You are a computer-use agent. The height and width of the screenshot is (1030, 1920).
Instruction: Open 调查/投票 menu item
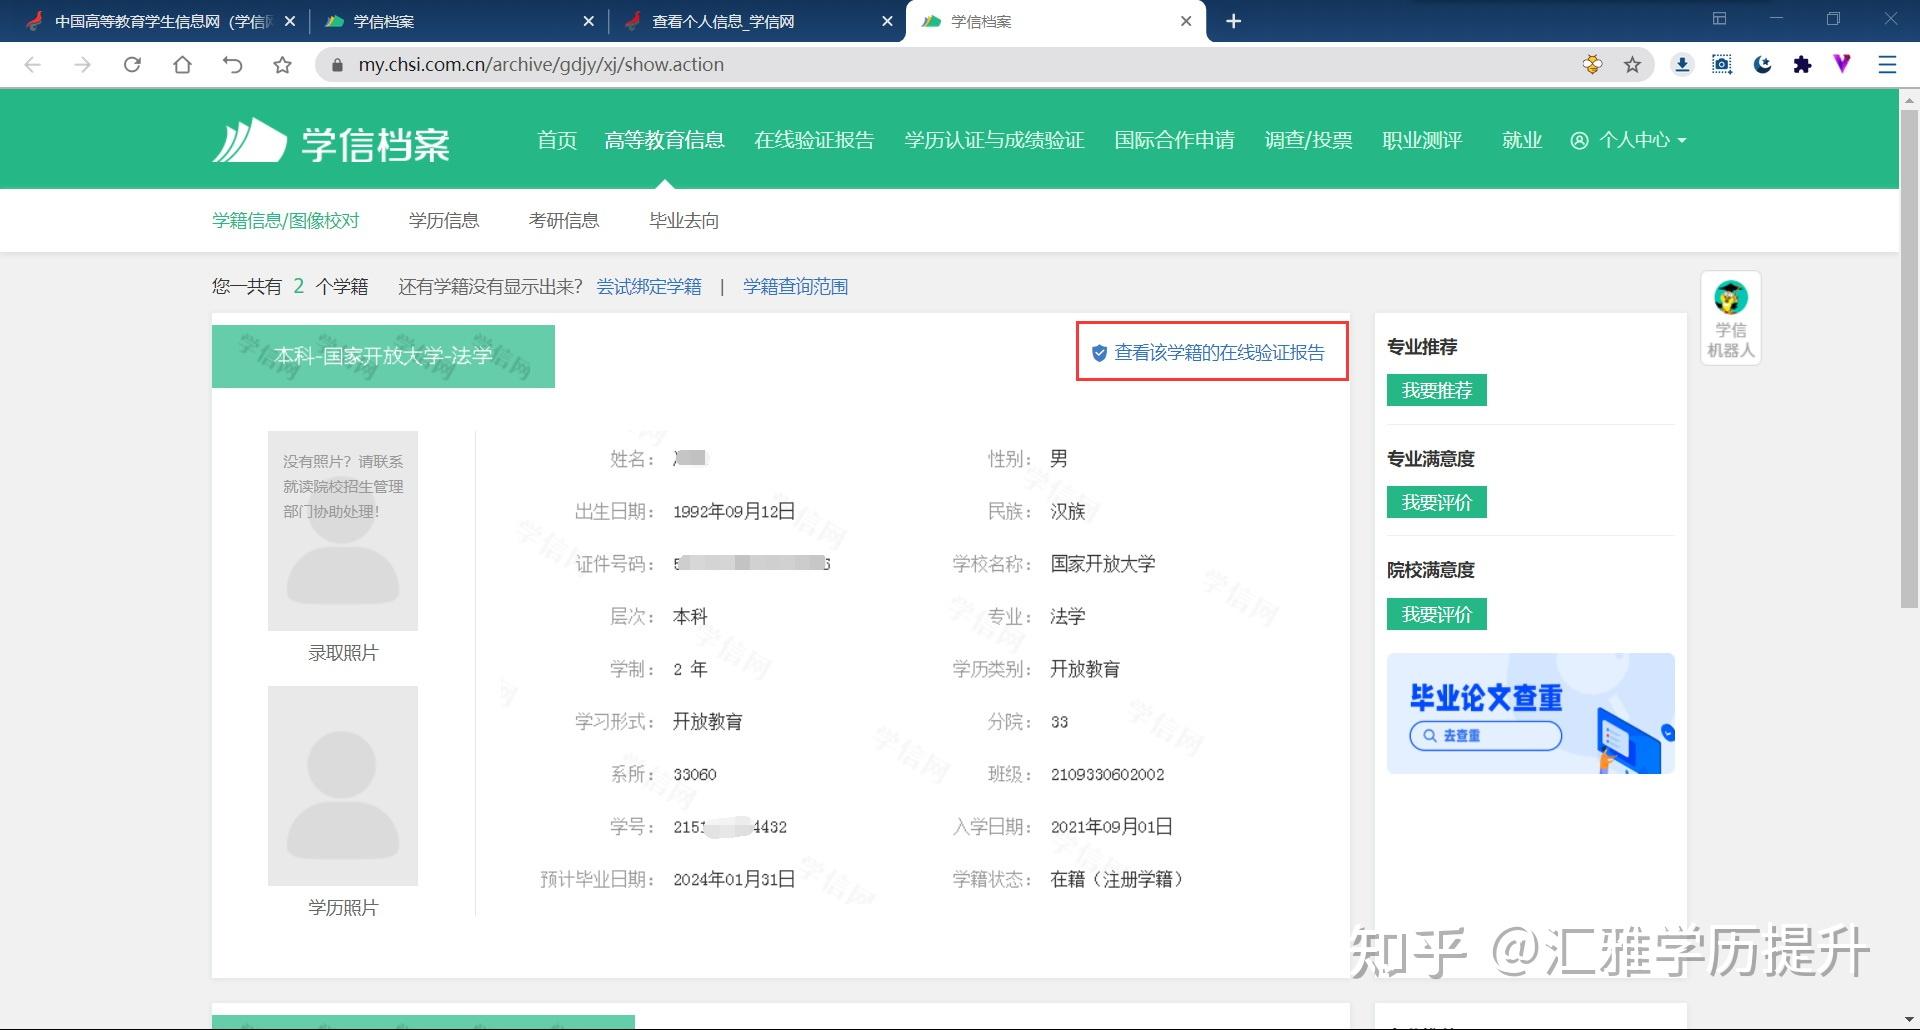click(1308, 140)
